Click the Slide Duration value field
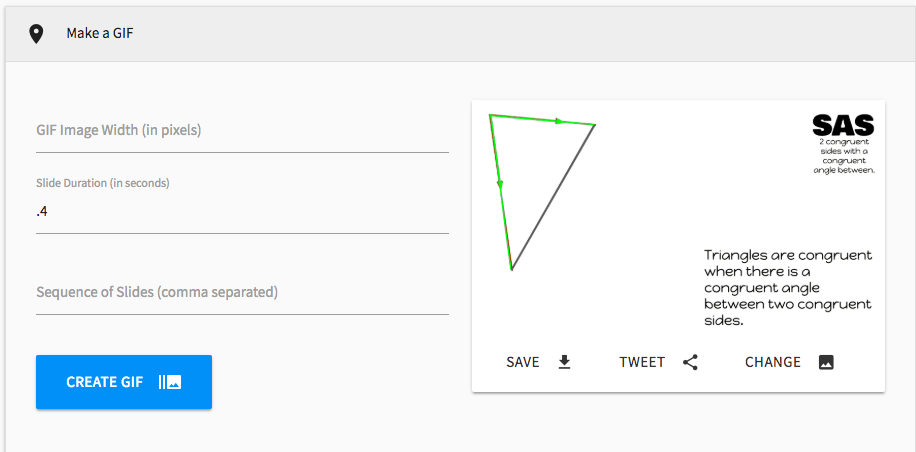This screenshot has height=452, width=916. pyautogui.click(x=242, y=212)
